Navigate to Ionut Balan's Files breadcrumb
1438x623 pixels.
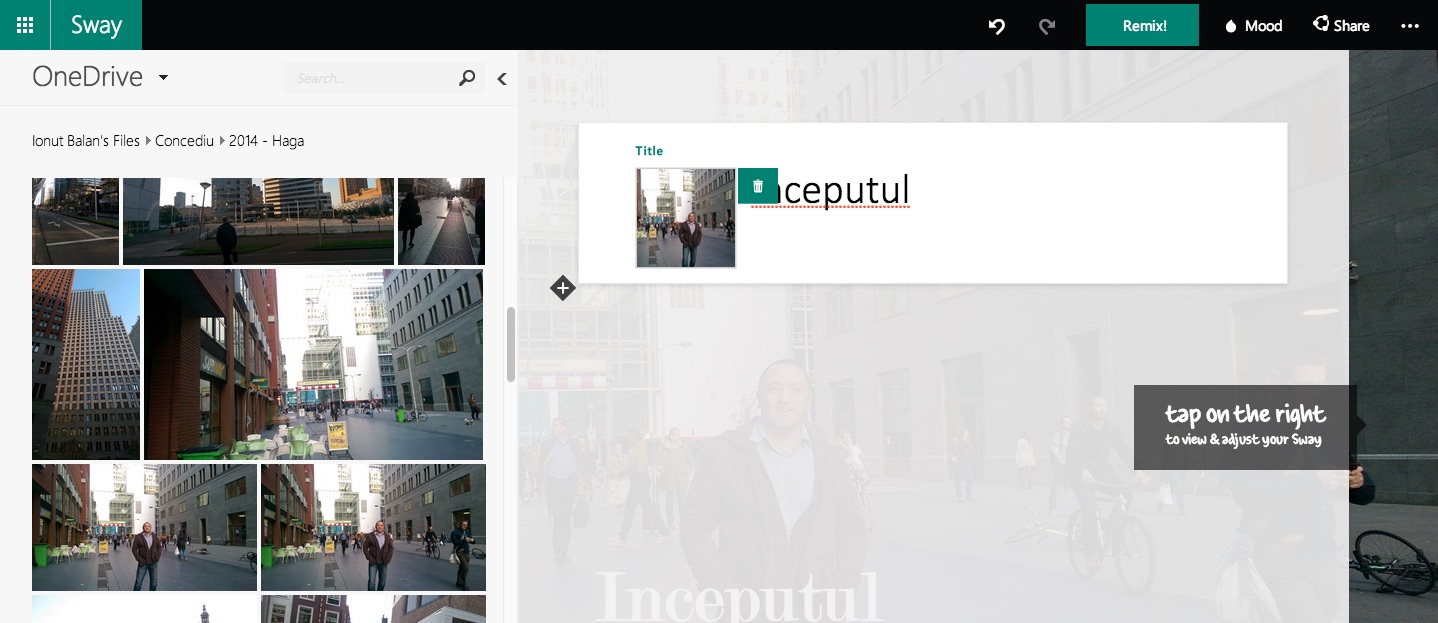86,141
